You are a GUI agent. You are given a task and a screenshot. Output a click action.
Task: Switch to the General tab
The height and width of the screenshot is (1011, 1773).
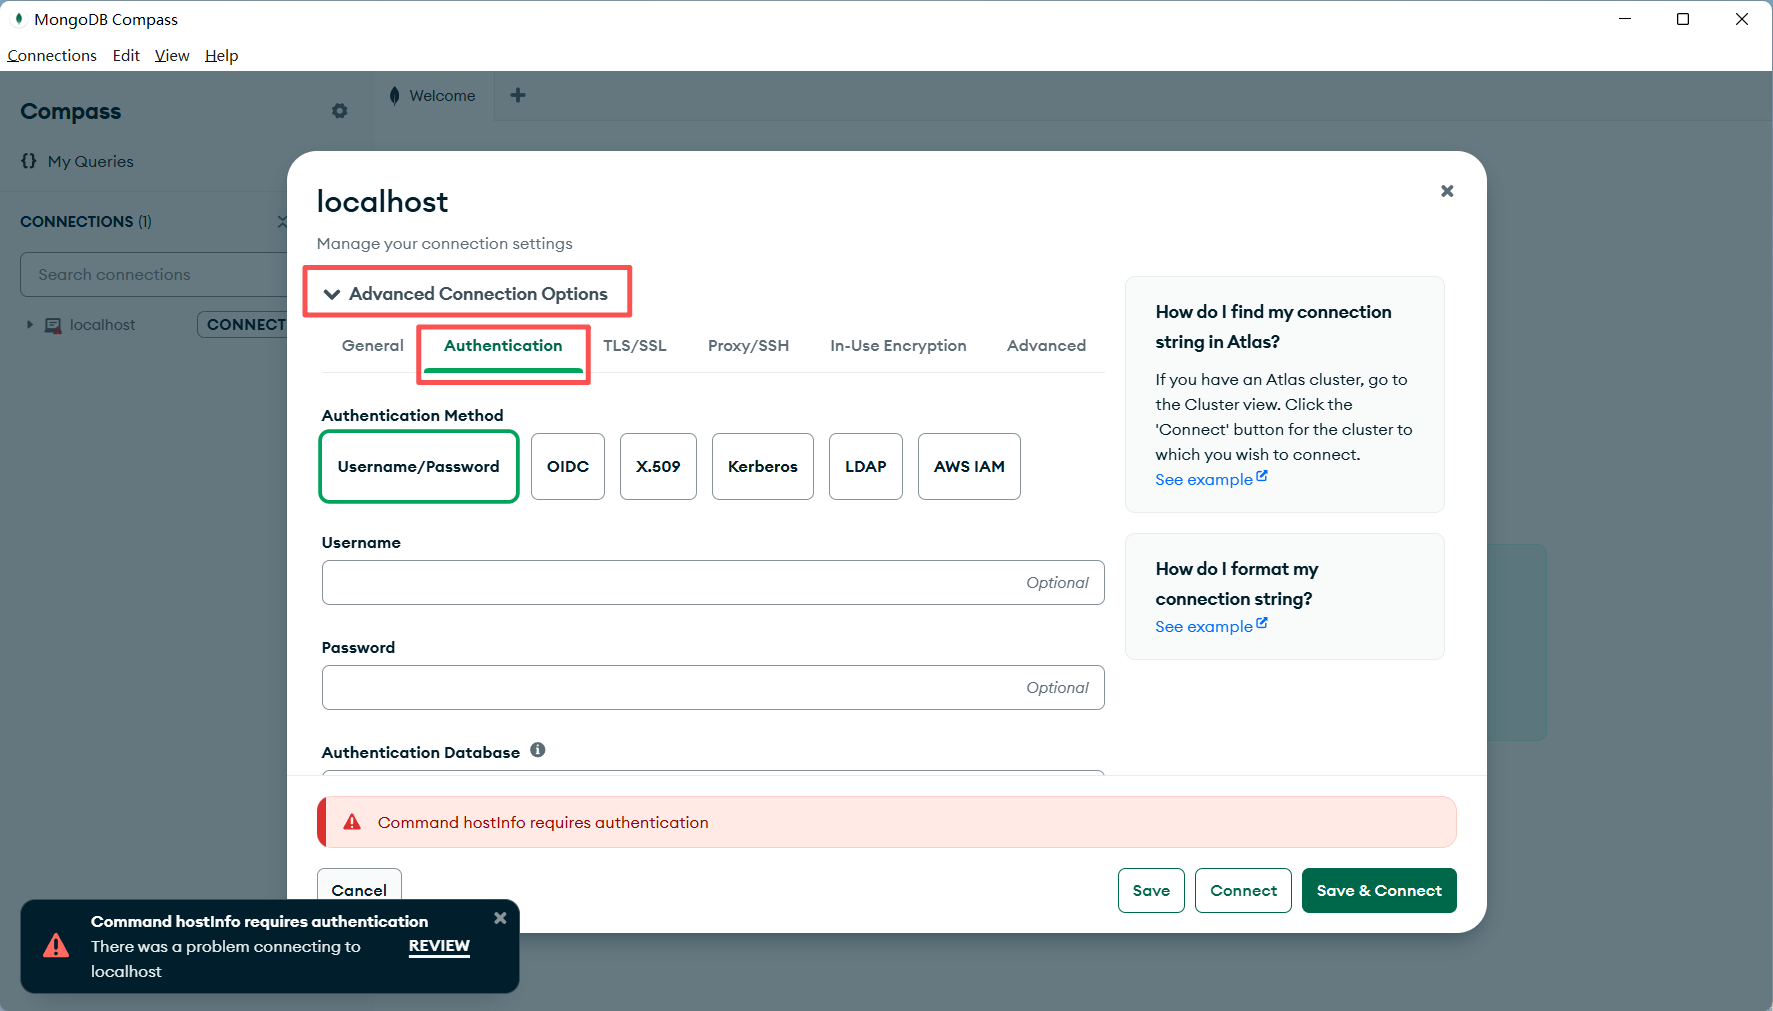(373, 345)
